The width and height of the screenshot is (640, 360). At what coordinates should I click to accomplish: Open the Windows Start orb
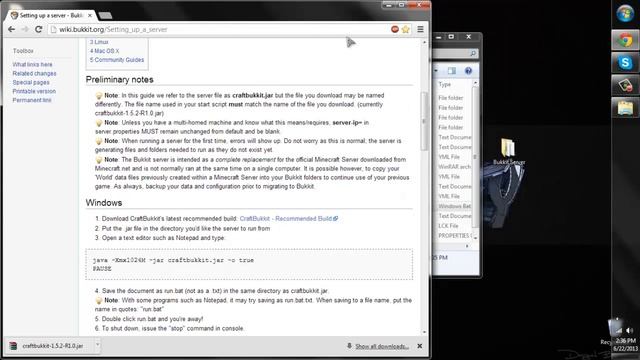[x=625, y=13]
